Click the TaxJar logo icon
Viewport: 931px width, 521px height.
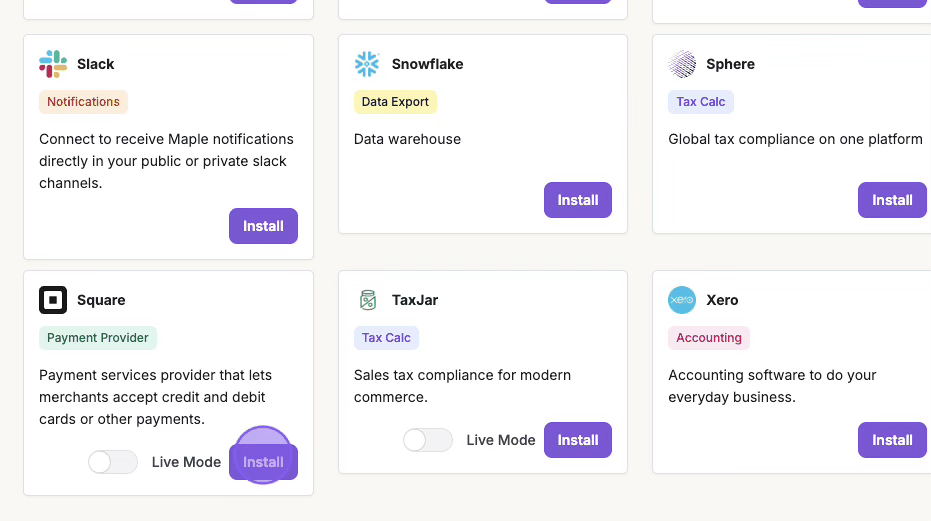(367, 300)
